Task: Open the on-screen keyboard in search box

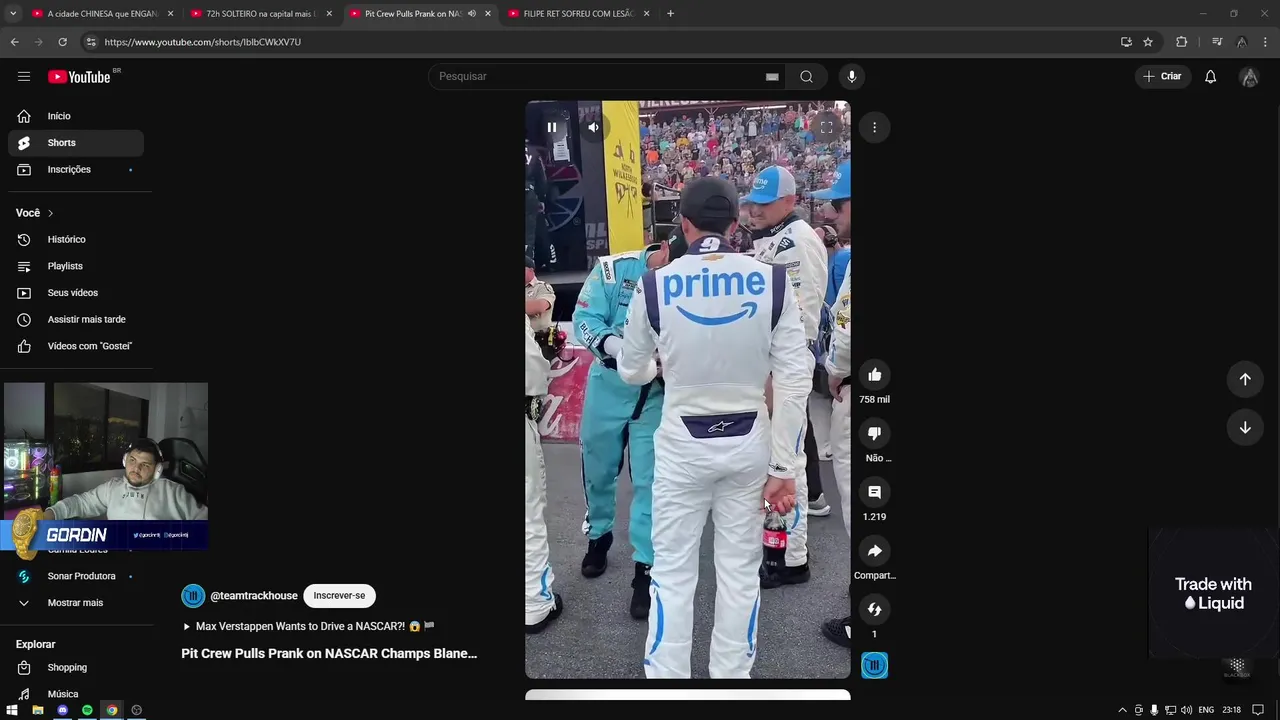Action: pos(772,77)
